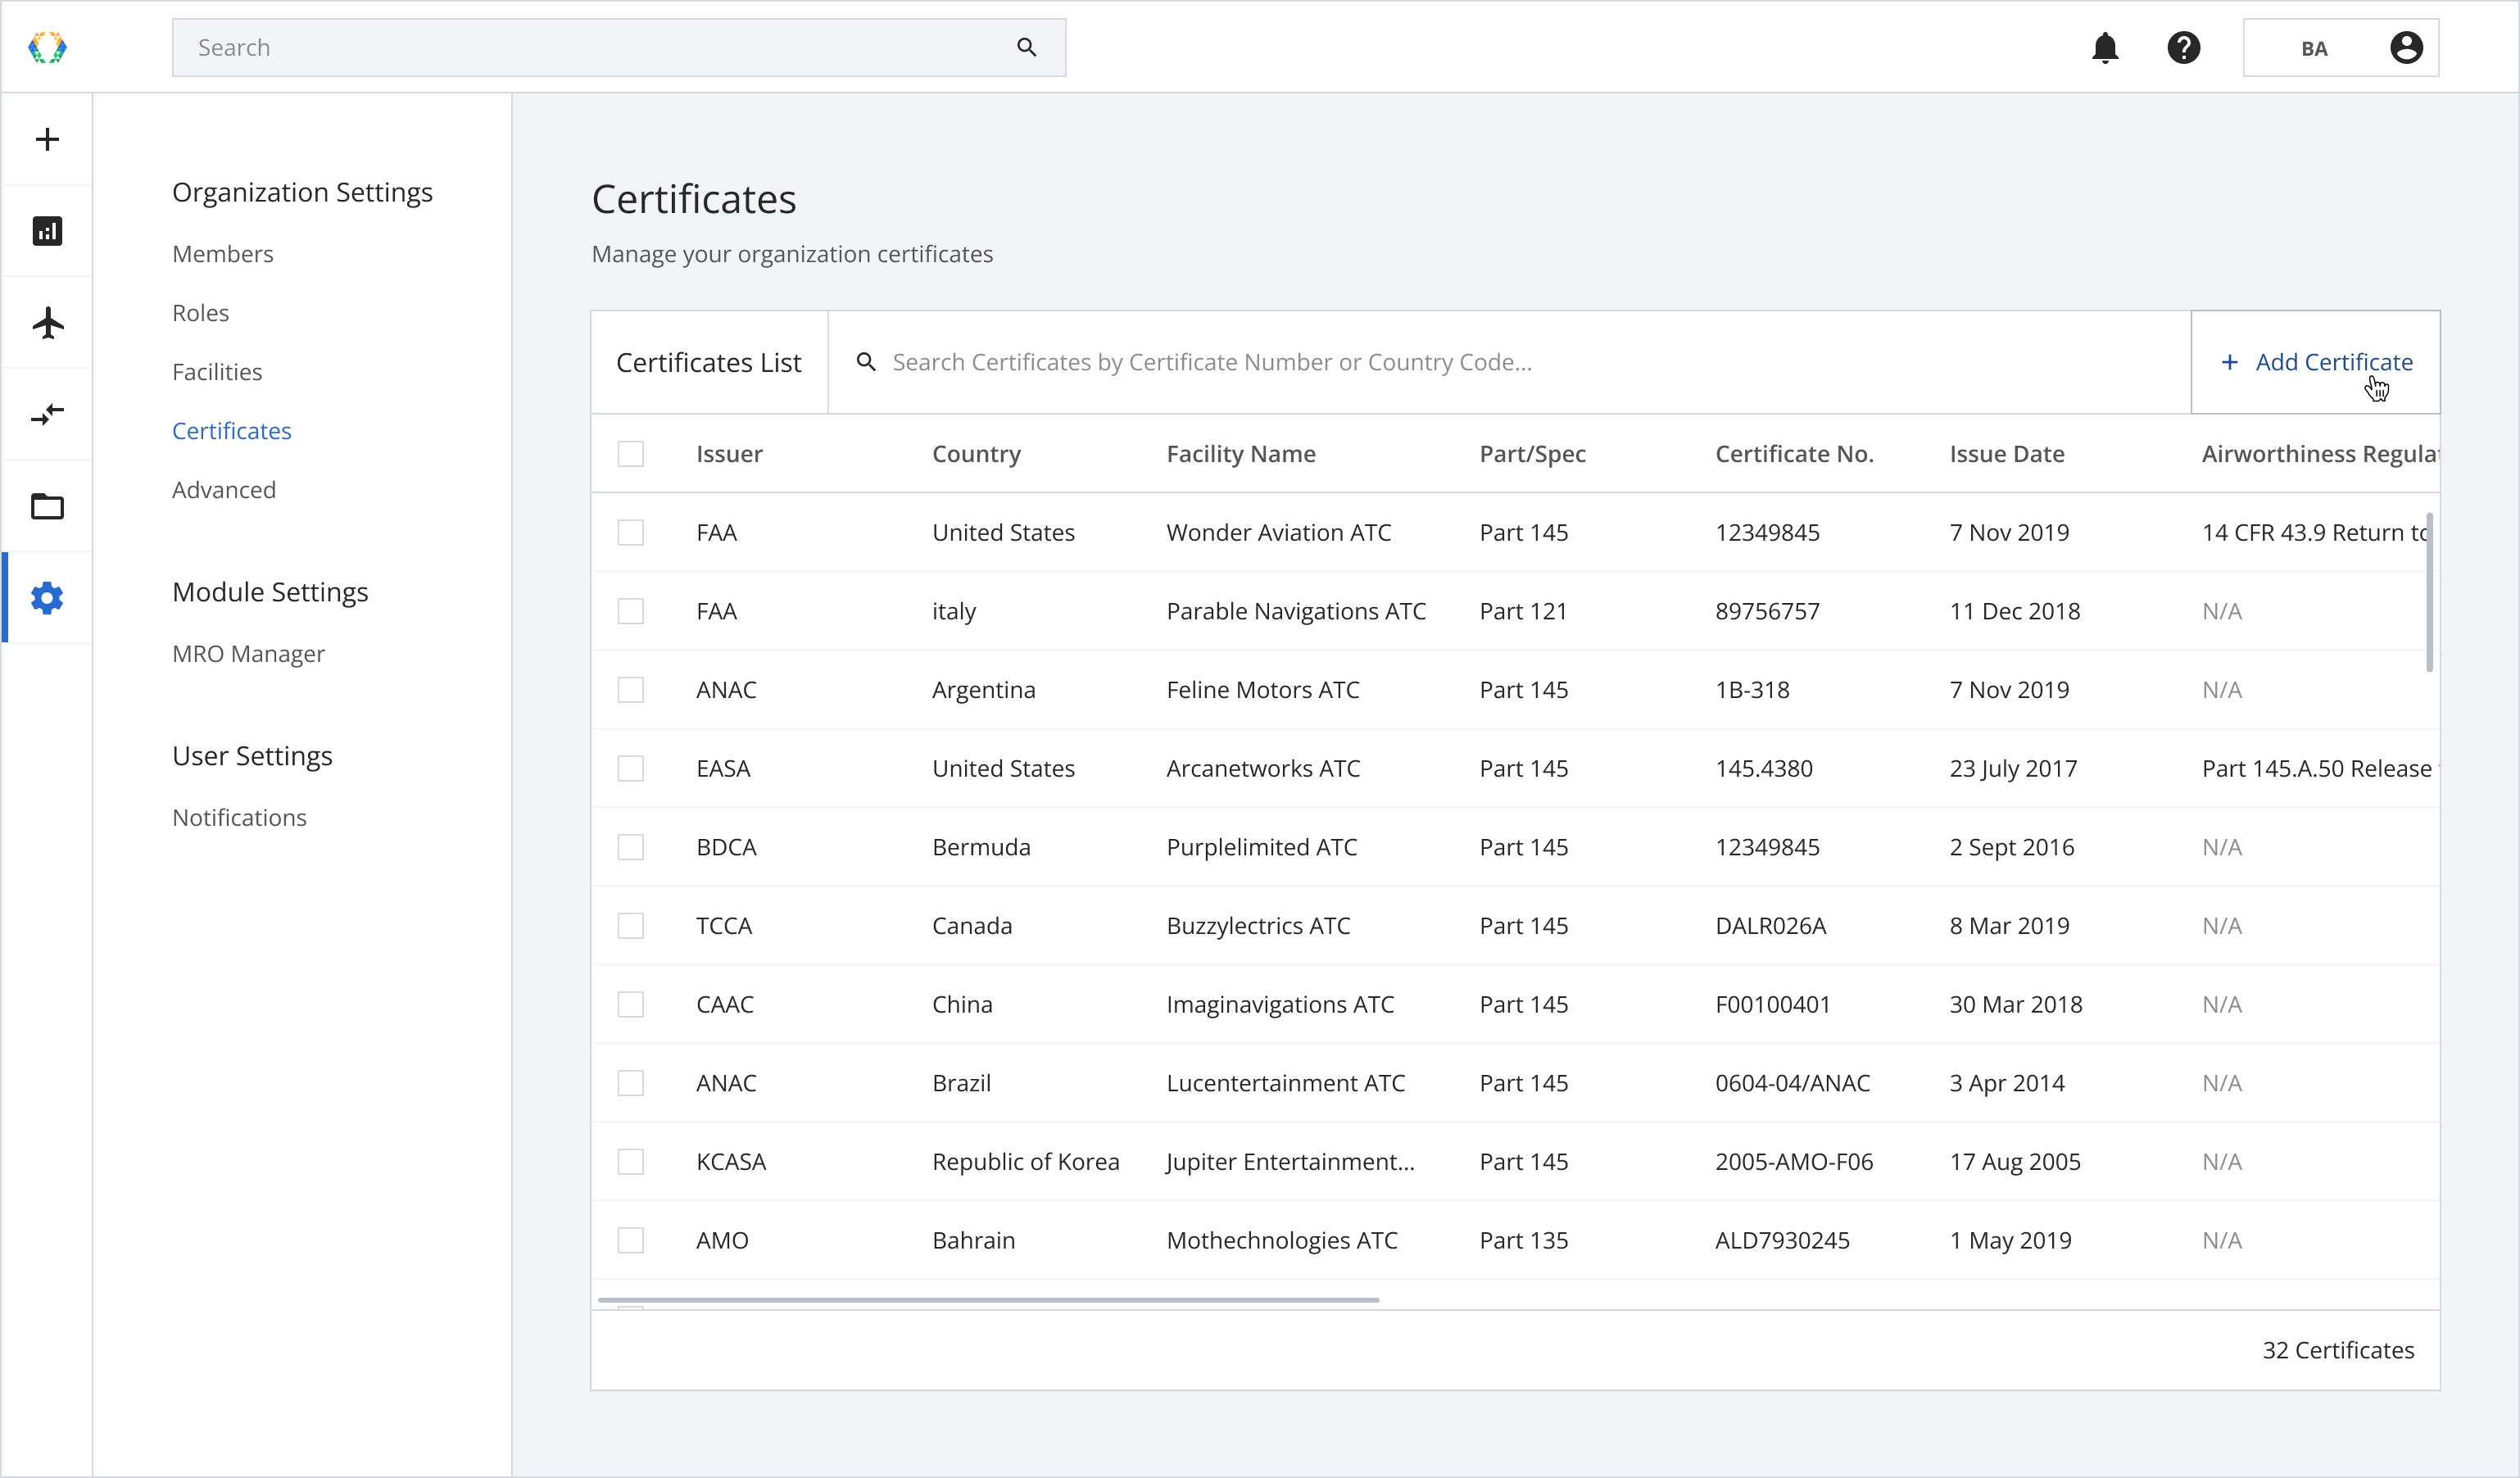
Task: Sort by the Issuer column header
Action: click(729, 454)
